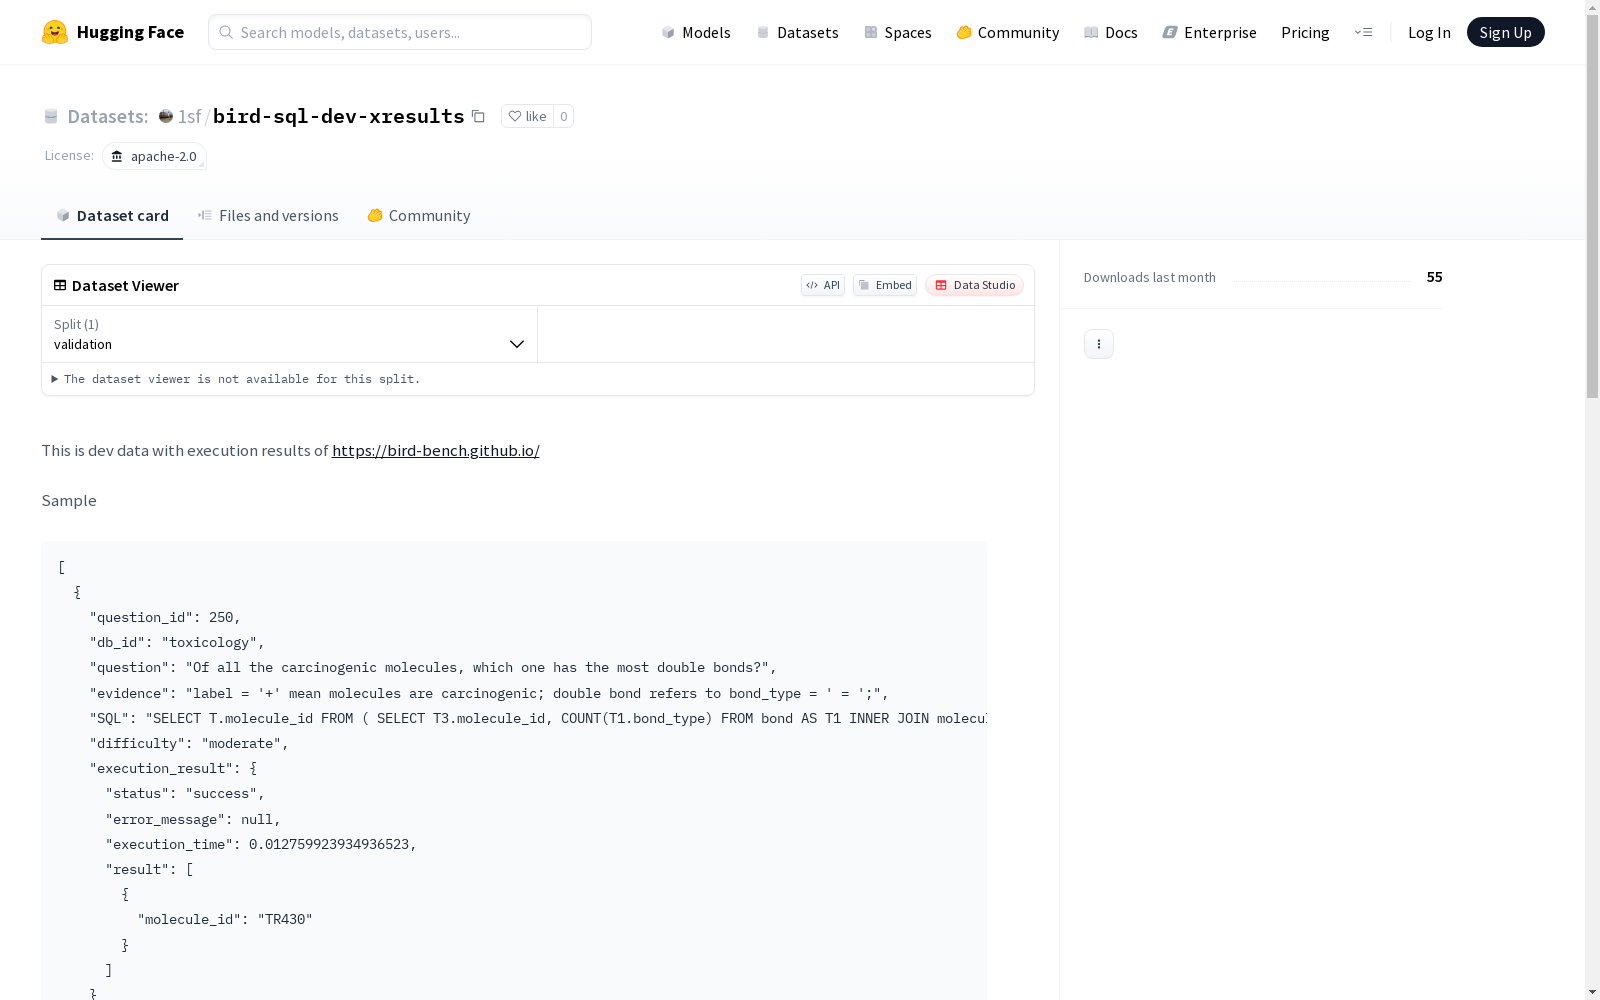Click the like button
The height and width of the screenshot is (1000, 1600).
(527, 116)
